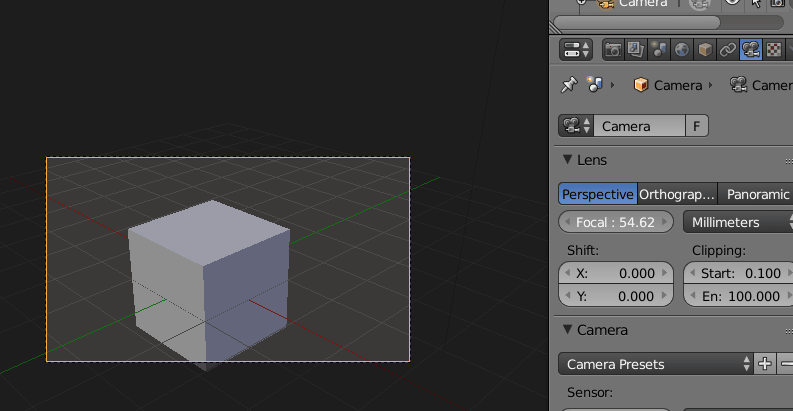Click the Clipping Start value field
Screen dimensions: 793x411
[737, 273]
